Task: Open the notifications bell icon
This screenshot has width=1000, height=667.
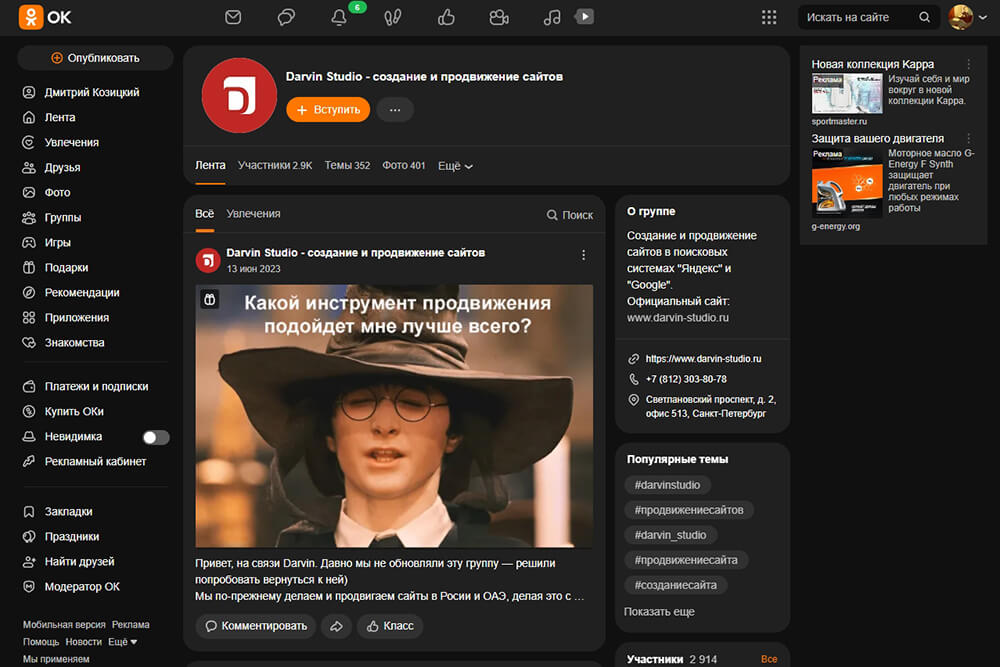Action: (339, 17)
